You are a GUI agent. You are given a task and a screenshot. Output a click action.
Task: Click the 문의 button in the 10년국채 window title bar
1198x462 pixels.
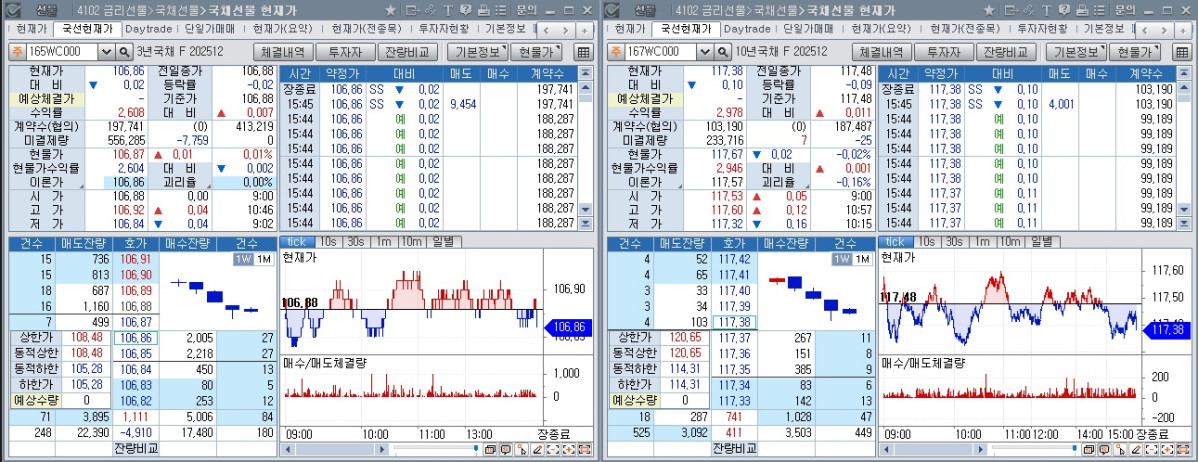(1125, 11)
